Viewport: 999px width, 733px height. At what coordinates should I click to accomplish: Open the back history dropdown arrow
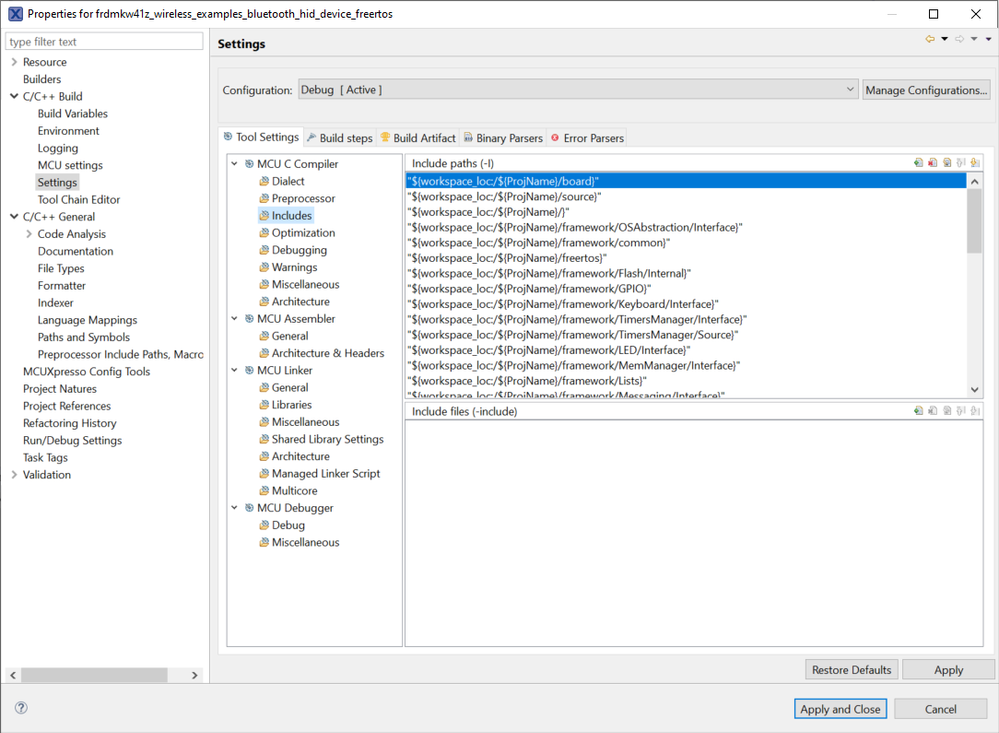point(945,40)
